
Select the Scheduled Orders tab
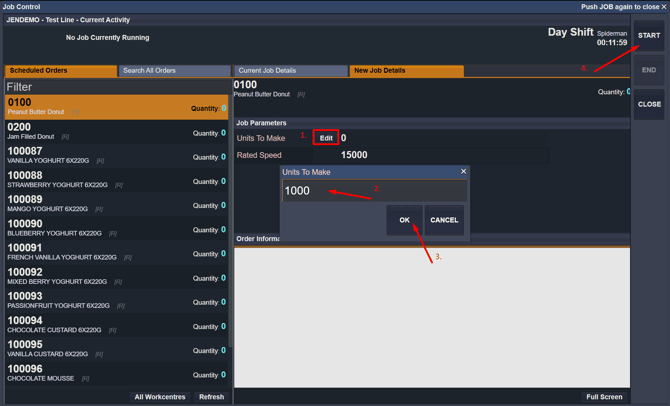point(61,71)
